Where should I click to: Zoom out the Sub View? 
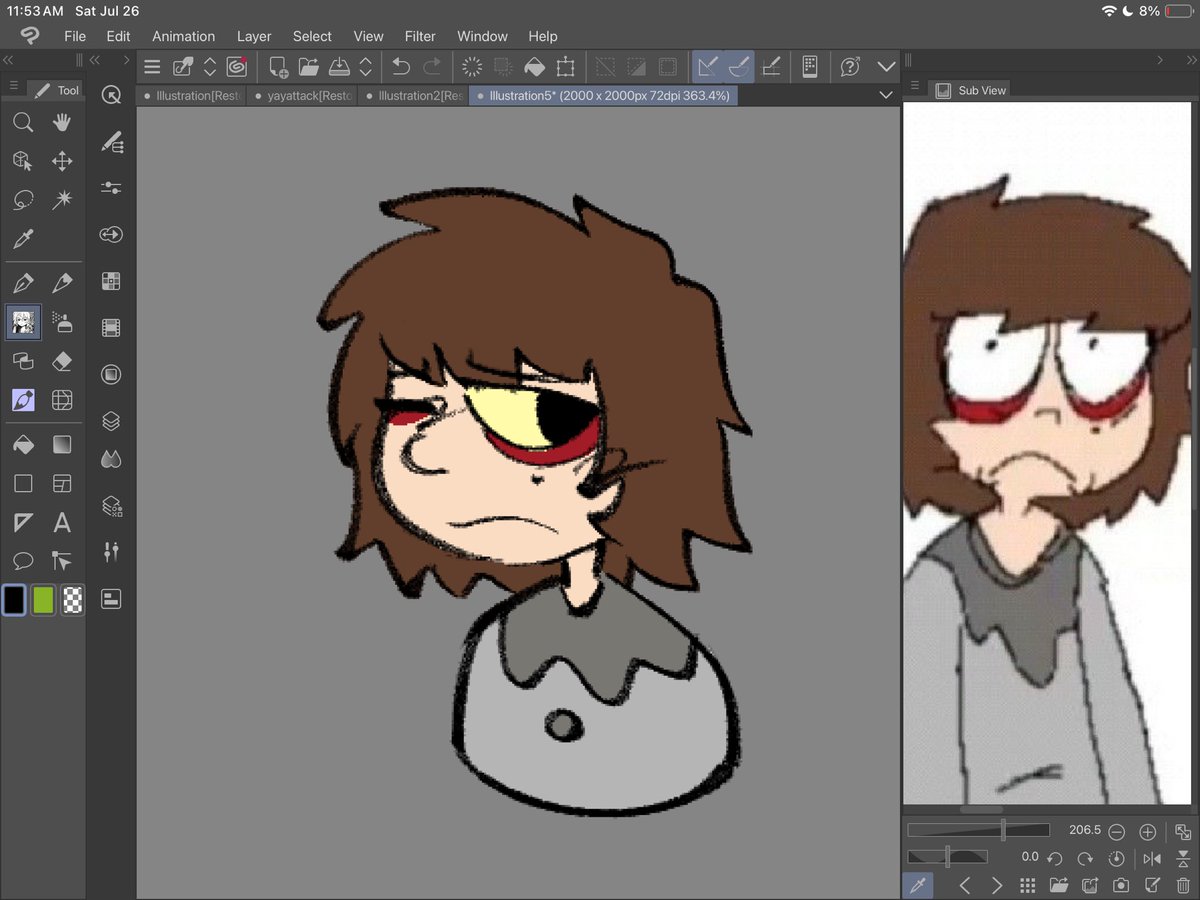click(x=1116, y=831)
